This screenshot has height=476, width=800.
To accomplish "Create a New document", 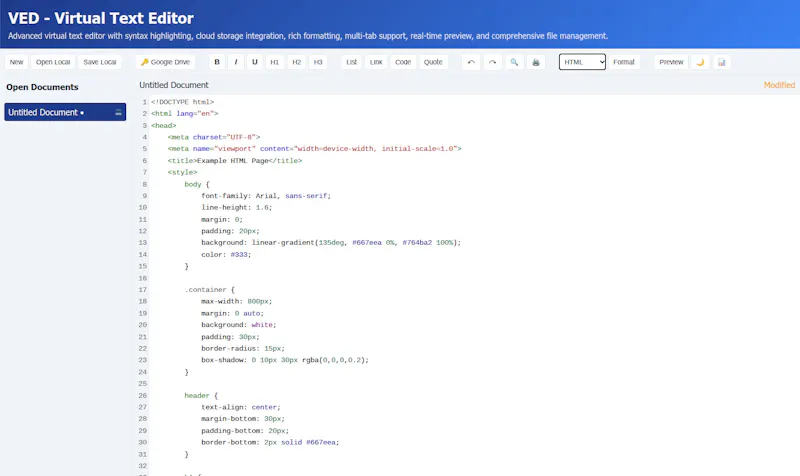I will tap(16, 62).
